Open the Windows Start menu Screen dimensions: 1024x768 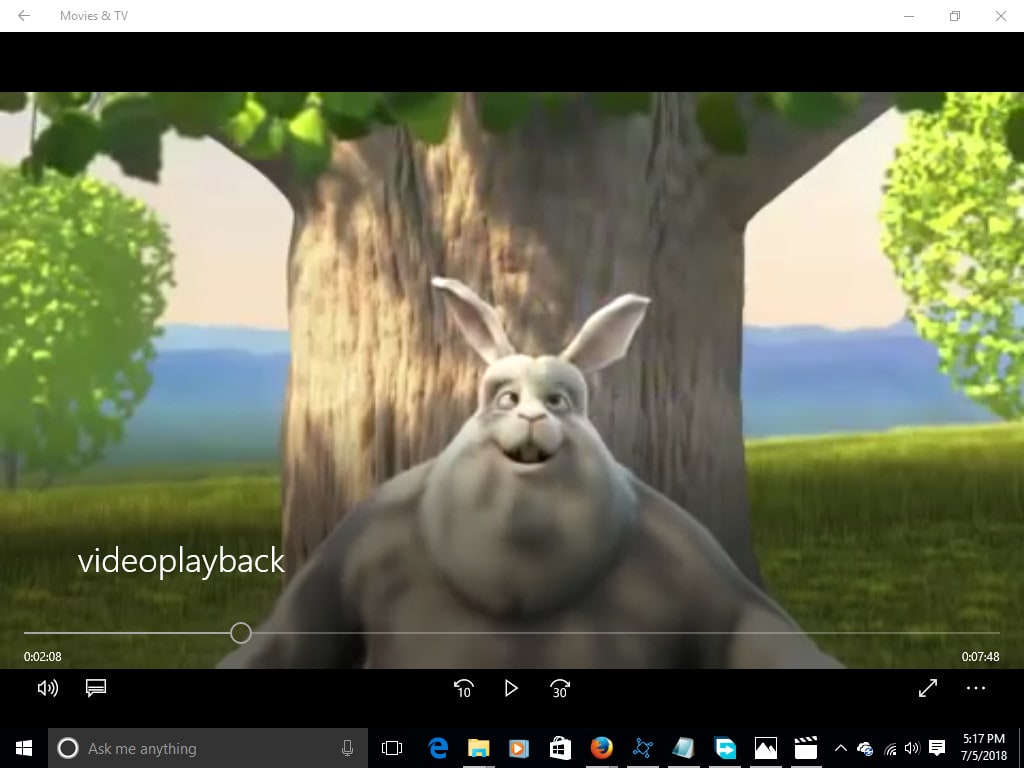tap(24, 748)
